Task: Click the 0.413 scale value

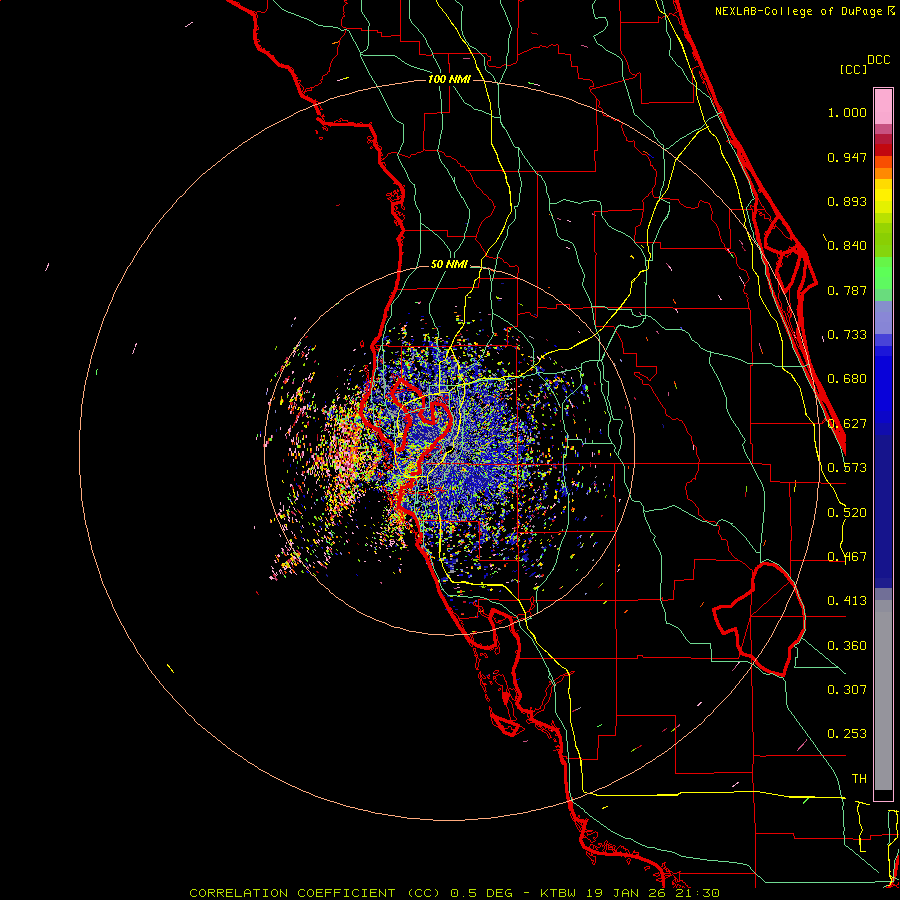Action: pos(847,601)
